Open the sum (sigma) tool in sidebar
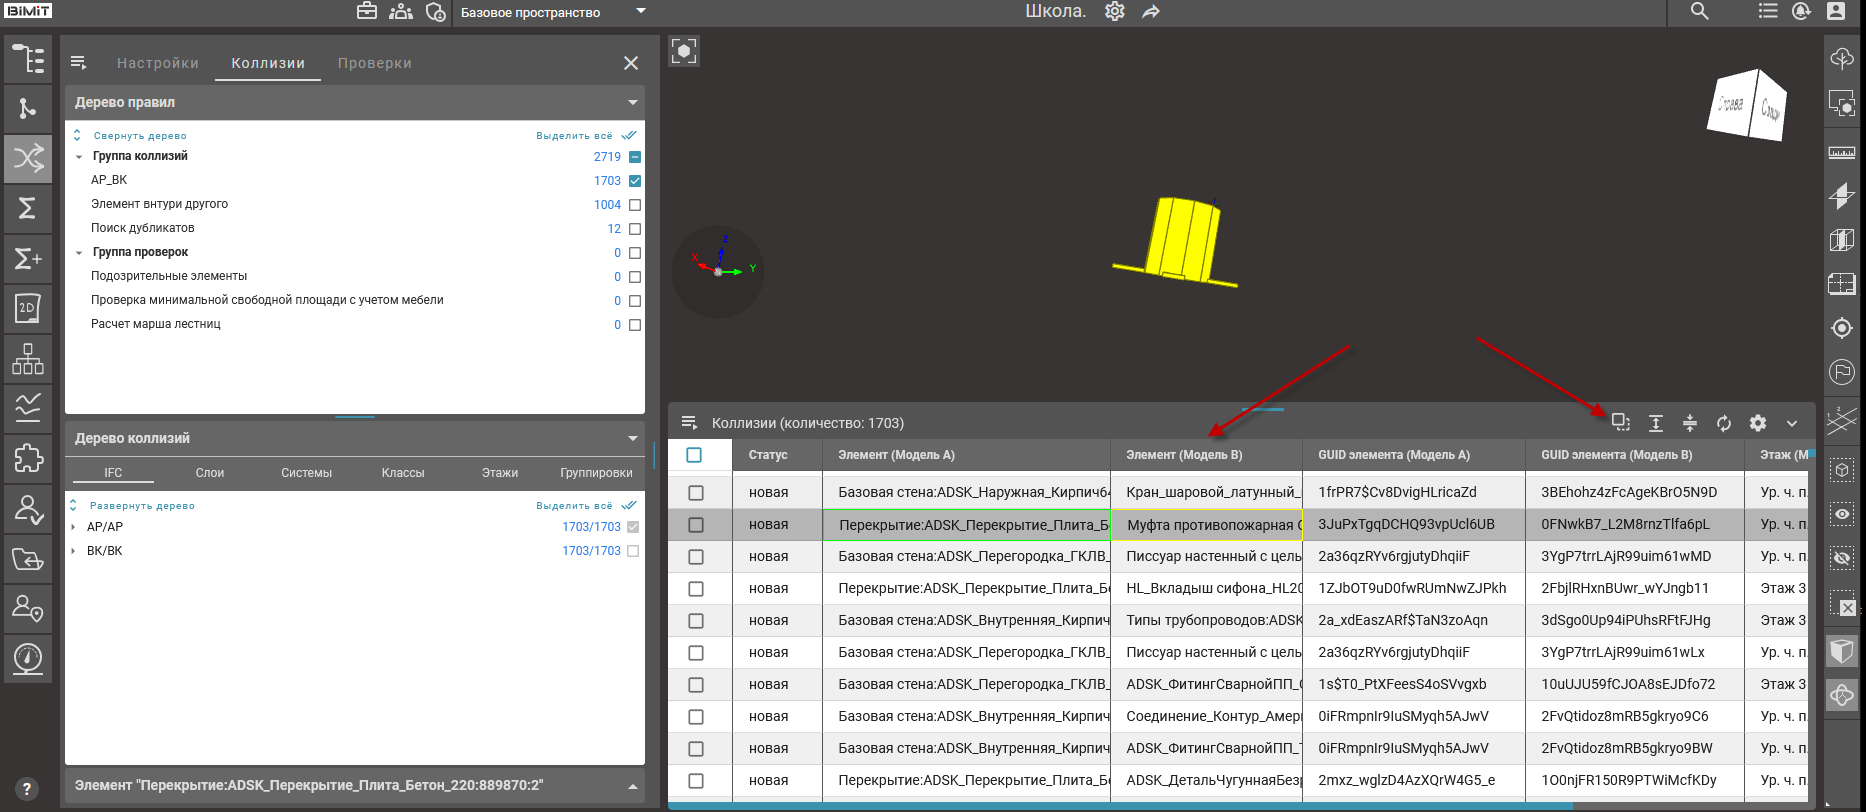Image resolution: width=1866 pixels, height=812 pixels. (x=28, y=208)
